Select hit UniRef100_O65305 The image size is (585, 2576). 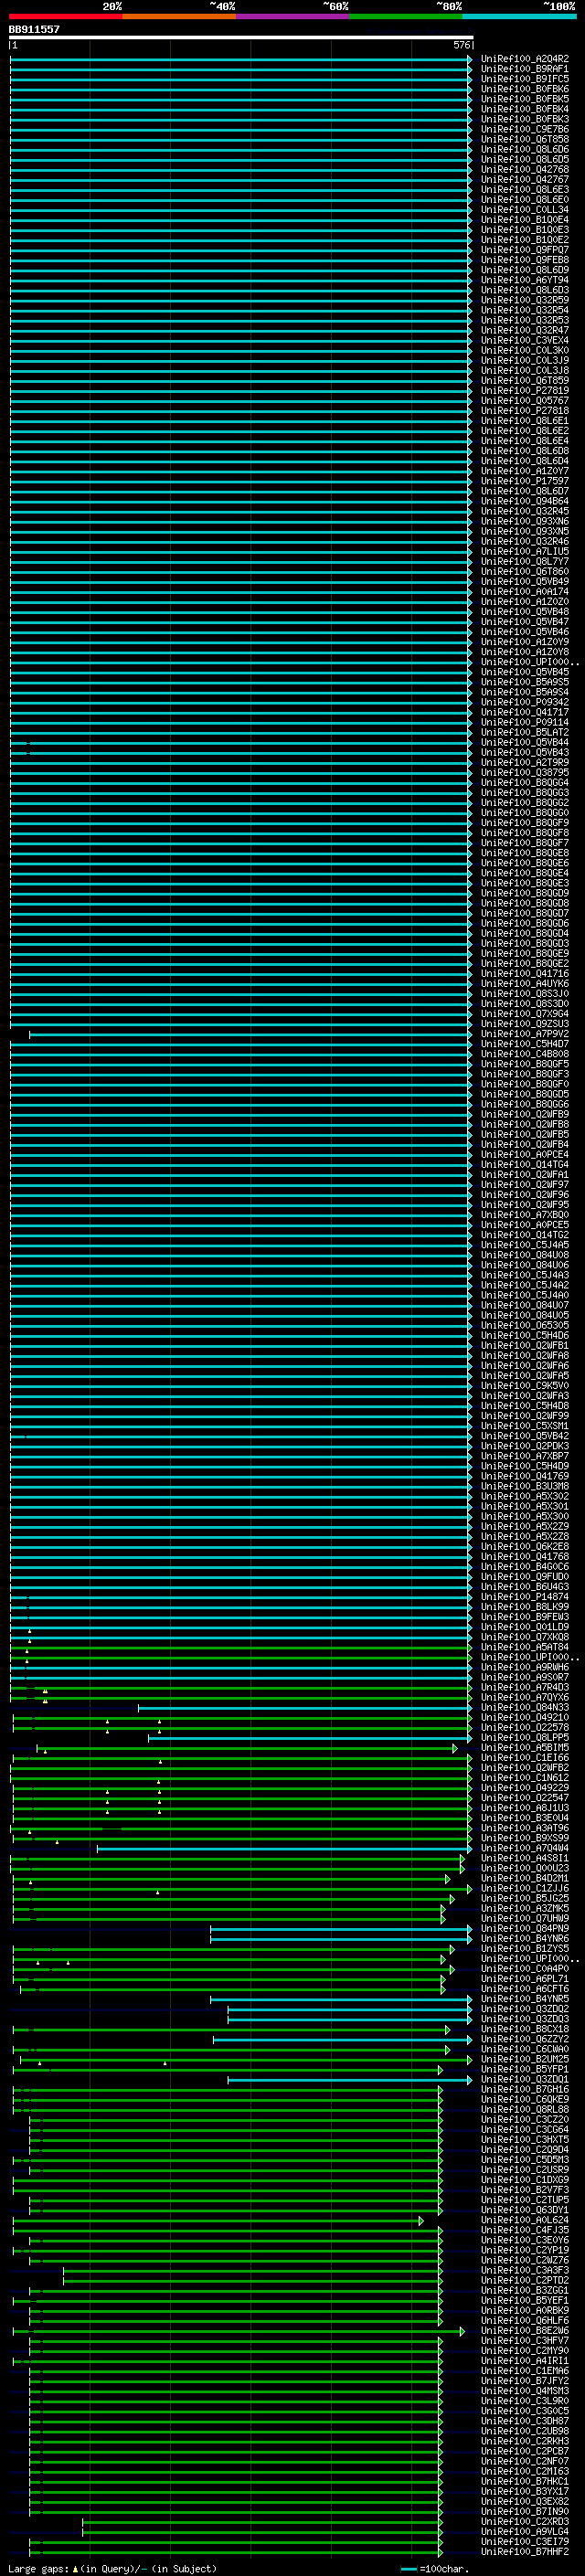525,1326
